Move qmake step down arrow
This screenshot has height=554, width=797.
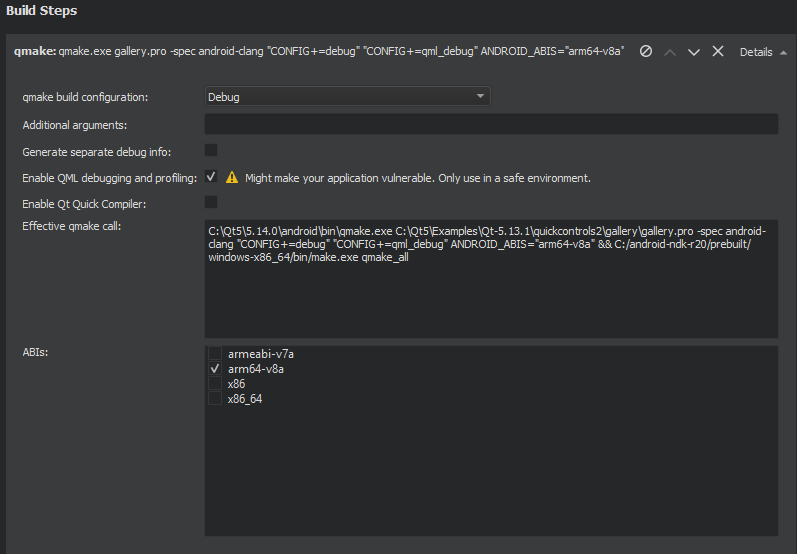(x=694, y=52)
